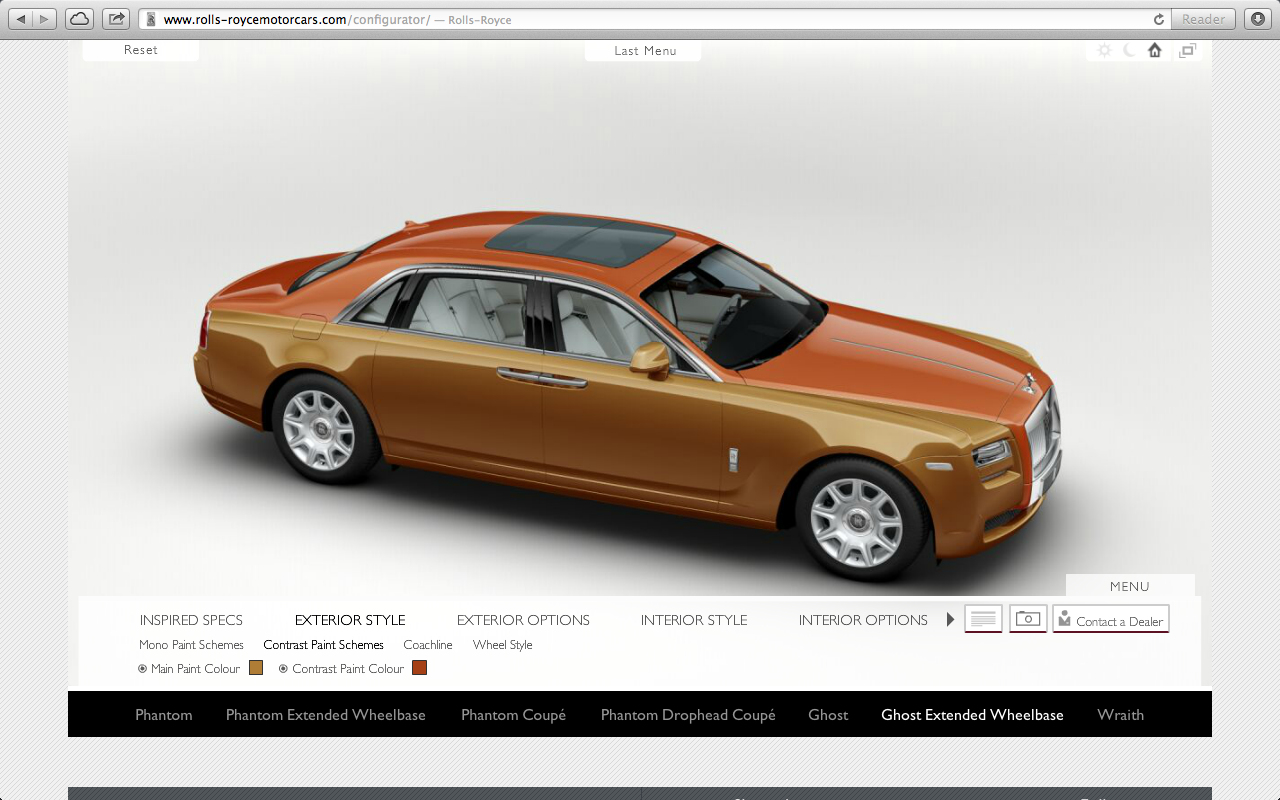
Task: Open the iCloud tabs button
Action: pyautogui.click(x=79, y=19)
